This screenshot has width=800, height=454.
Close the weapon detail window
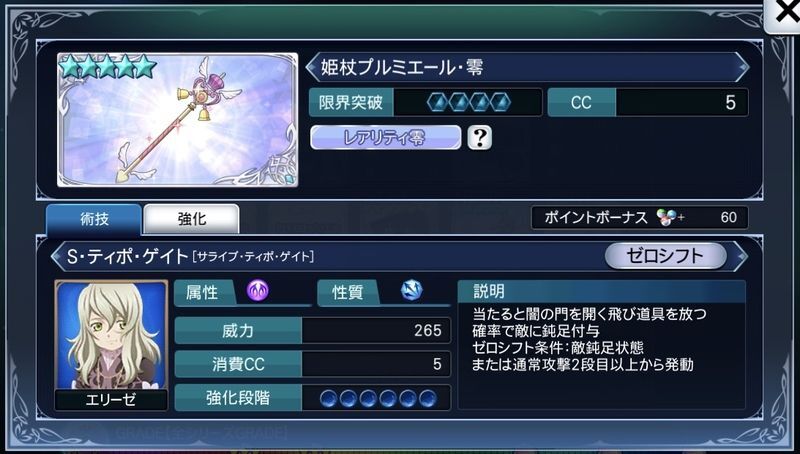click(x=783, y=14)
